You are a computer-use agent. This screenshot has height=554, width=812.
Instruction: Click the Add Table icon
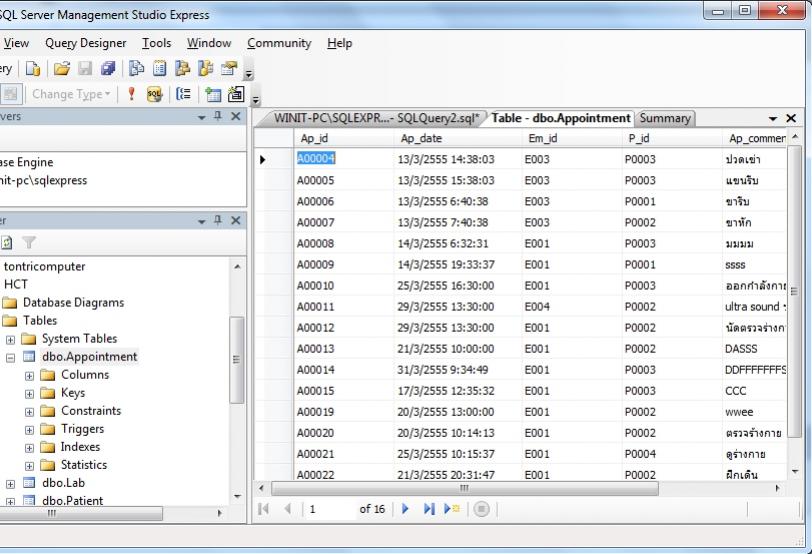(x=212, y=94)
